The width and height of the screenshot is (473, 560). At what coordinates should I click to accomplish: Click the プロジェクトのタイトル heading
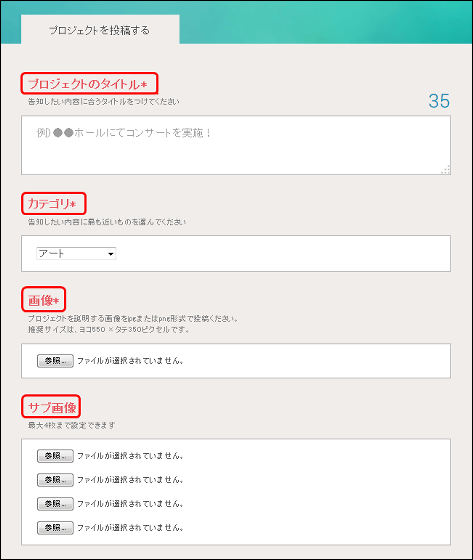(x=89, y=84)
